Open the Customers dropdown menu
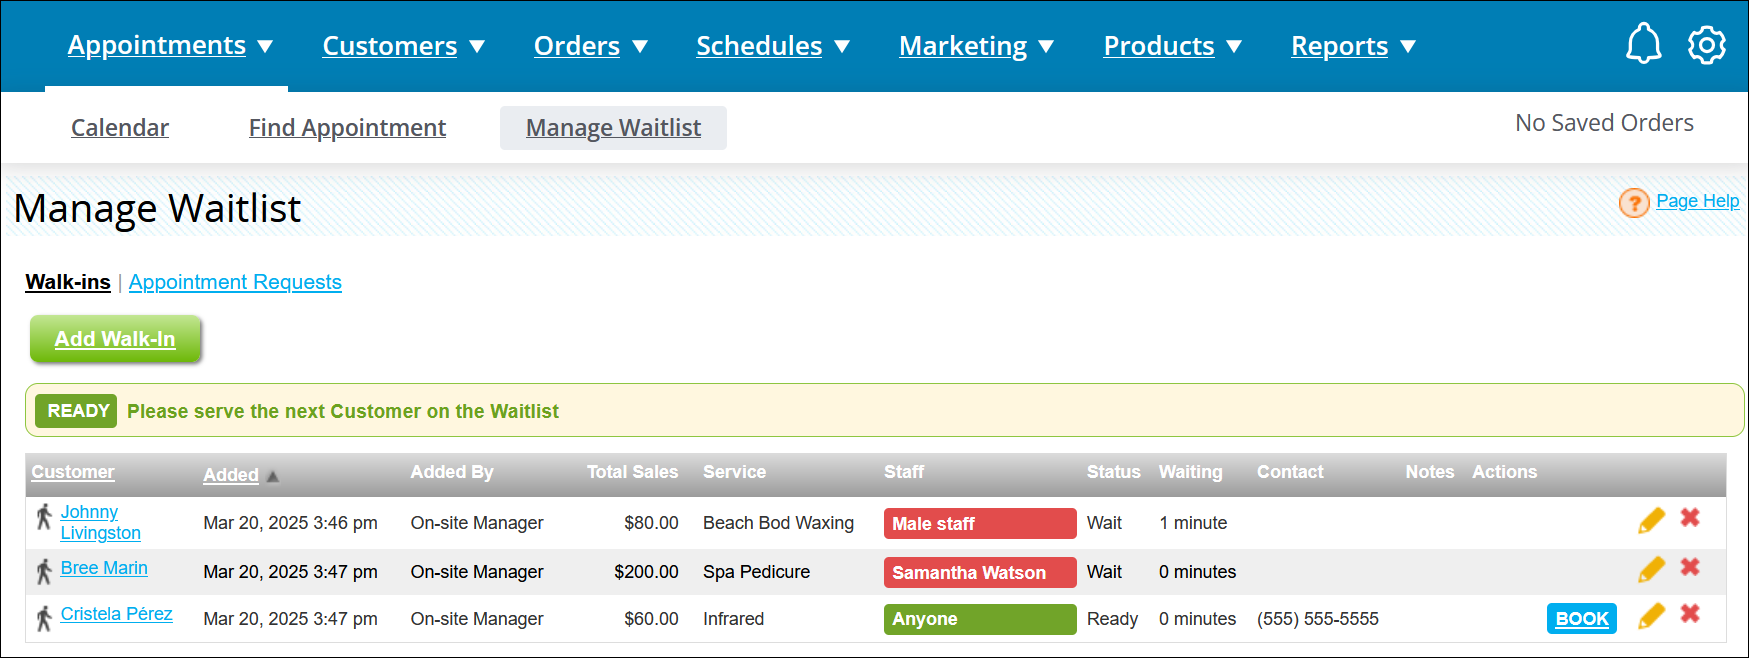Screen dimensions: 1749x658 403,46
